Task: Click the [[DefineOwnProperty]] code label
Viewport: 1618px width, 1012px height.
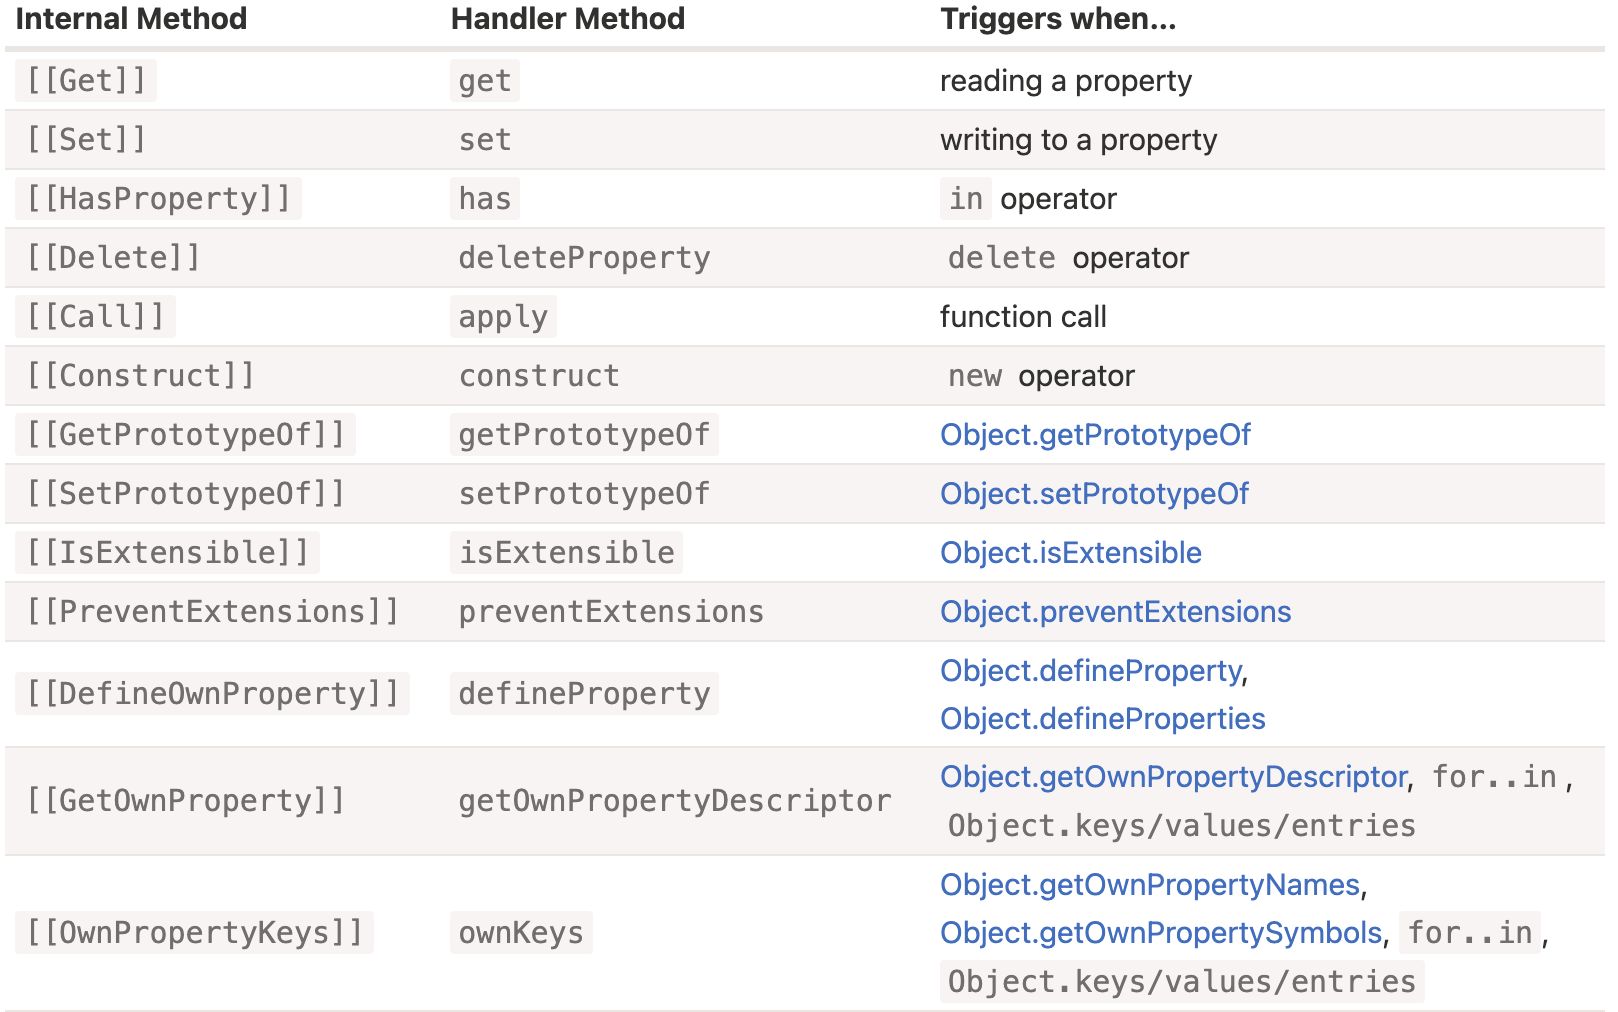Action: click(212, 694)
